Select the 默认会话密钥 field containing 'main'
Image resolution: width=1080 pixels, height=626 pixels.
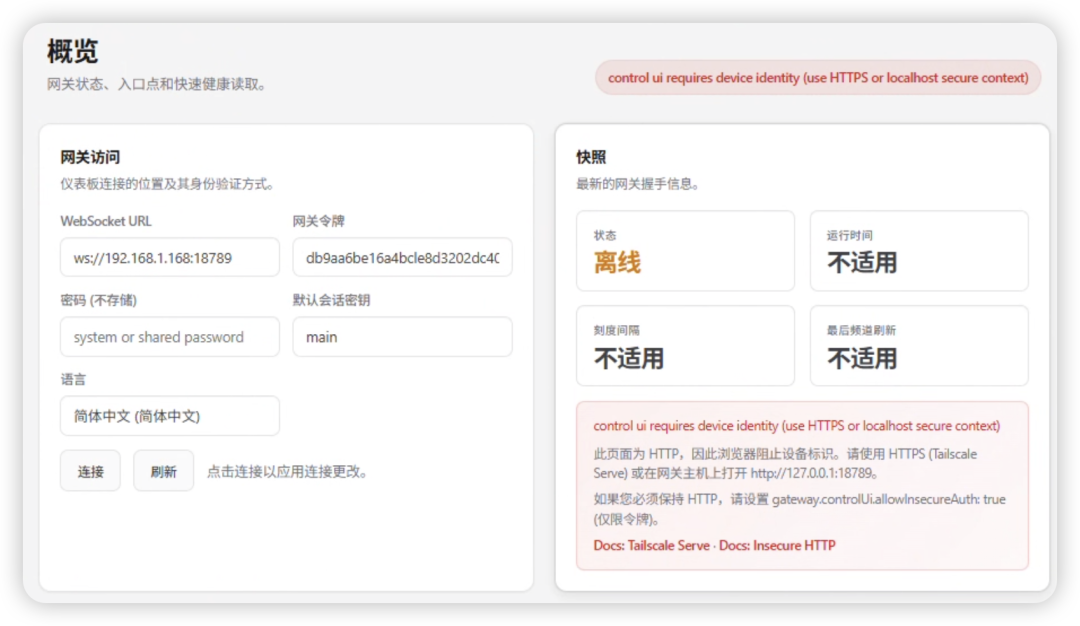pos(401,337)
